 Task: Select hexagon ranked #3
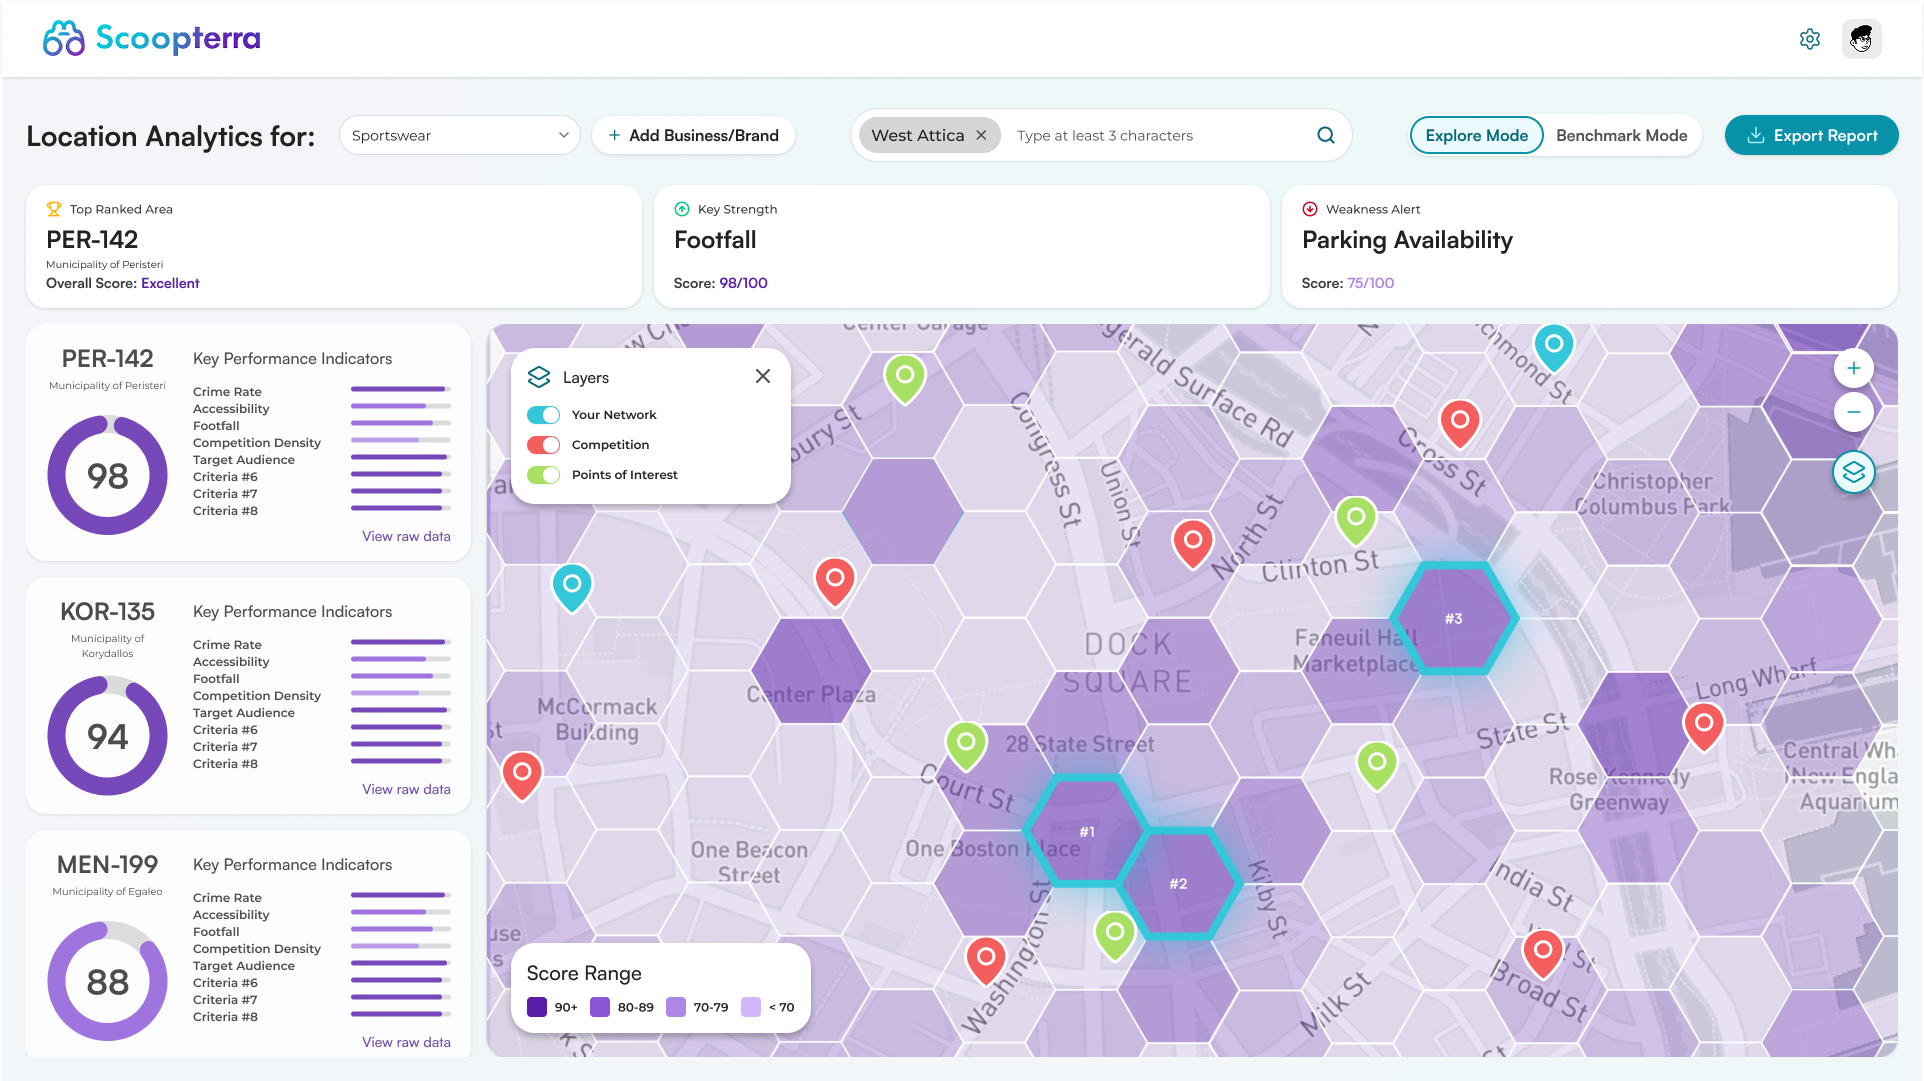pyautogui.click(x=1453, y=619)
